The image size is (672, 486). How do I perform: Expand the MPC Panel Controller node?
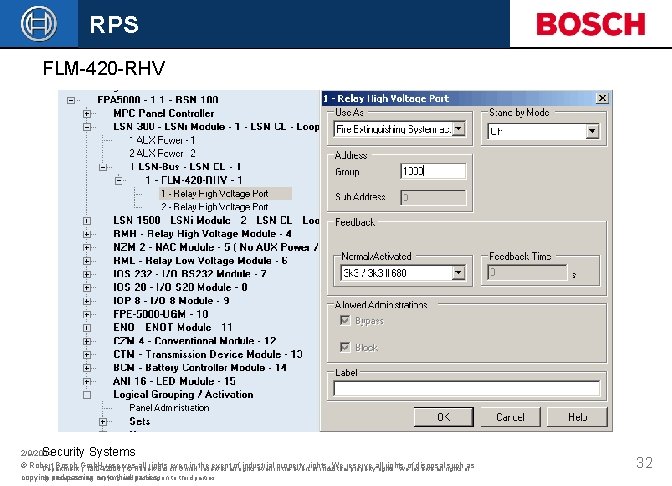pyautogui.click(x=87, y=114)
